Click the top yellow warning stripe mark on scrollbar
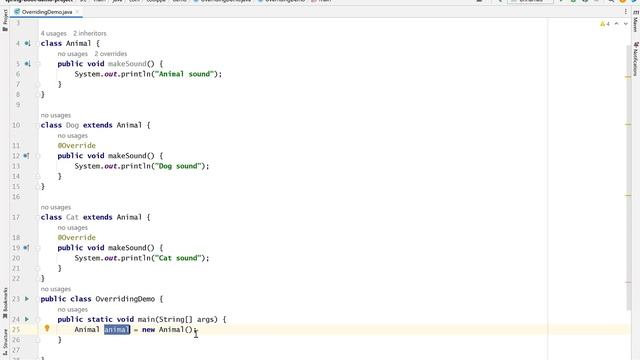This screenshot has width=640, height=360. pos(628,77)
